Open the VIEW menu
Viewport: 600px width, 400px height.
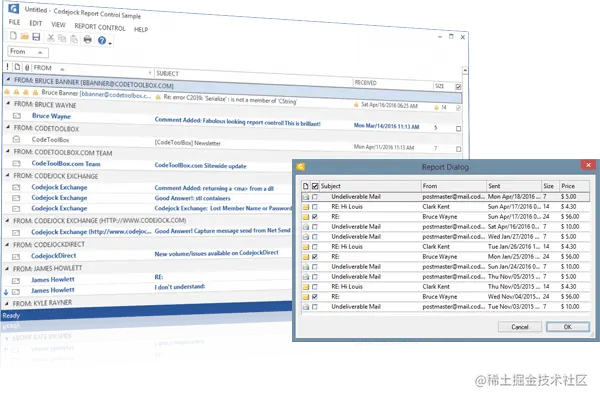pos(59,25)
